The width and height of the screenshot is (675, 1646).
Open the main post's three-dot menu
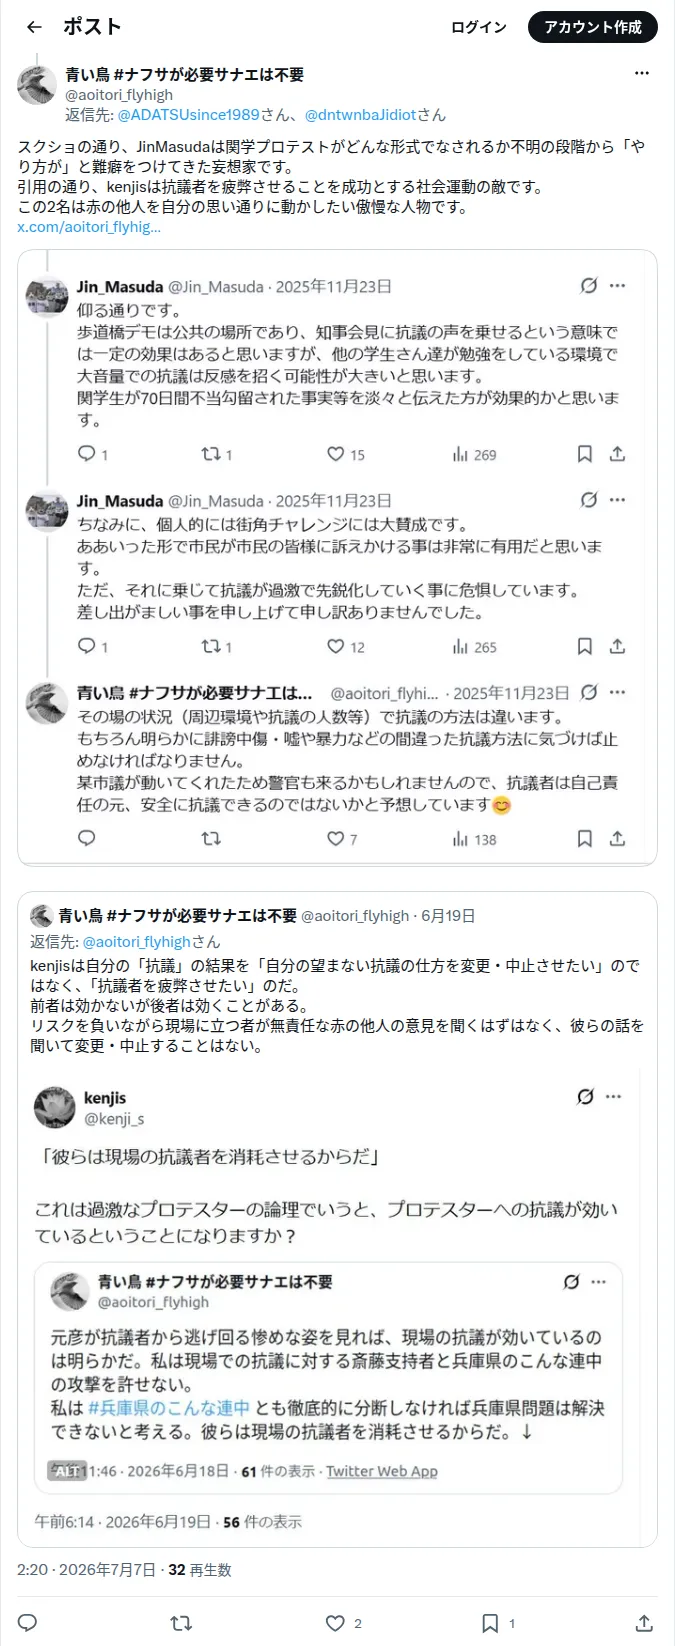(x=642, y=73)
